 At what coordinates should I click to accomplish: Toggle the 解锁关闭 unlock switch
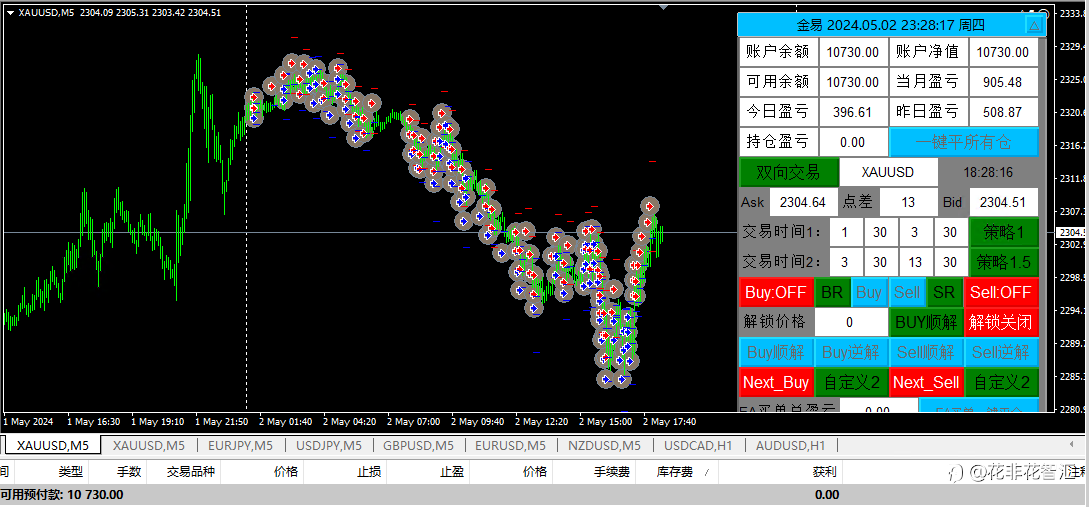[1001, 323]
